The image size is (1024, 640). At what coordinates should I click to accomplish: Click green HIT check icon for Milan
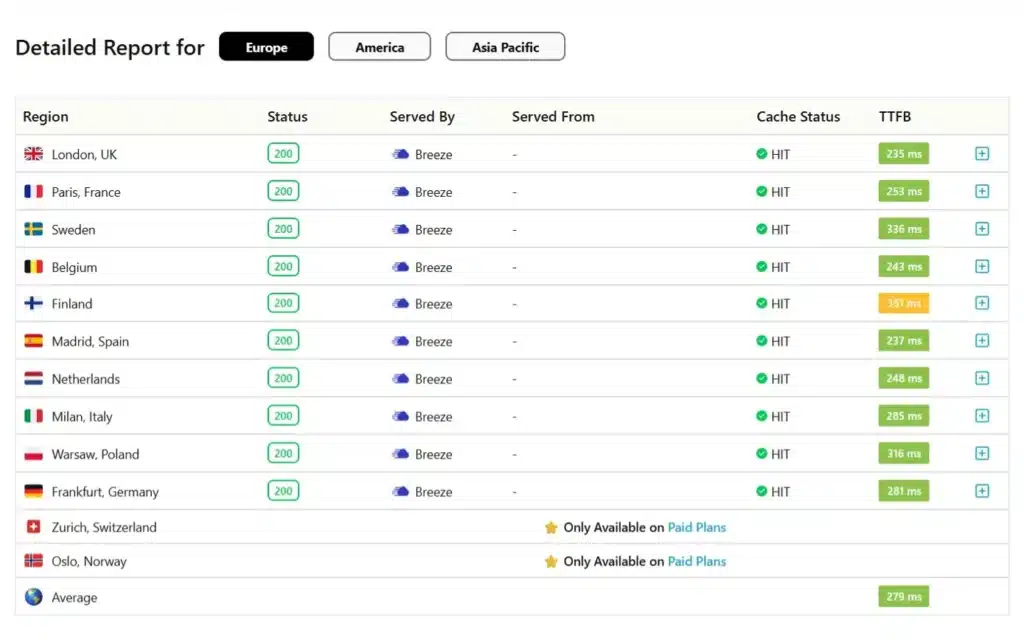click(x=761, y=416)
